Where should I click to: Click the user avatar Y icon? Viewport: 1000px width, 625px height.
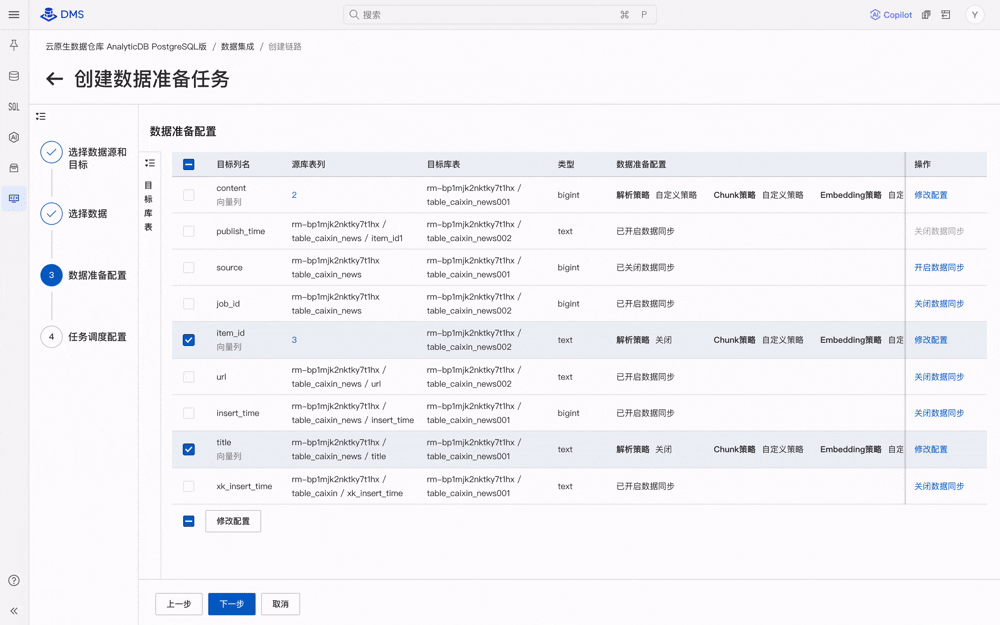coord(974,15)
